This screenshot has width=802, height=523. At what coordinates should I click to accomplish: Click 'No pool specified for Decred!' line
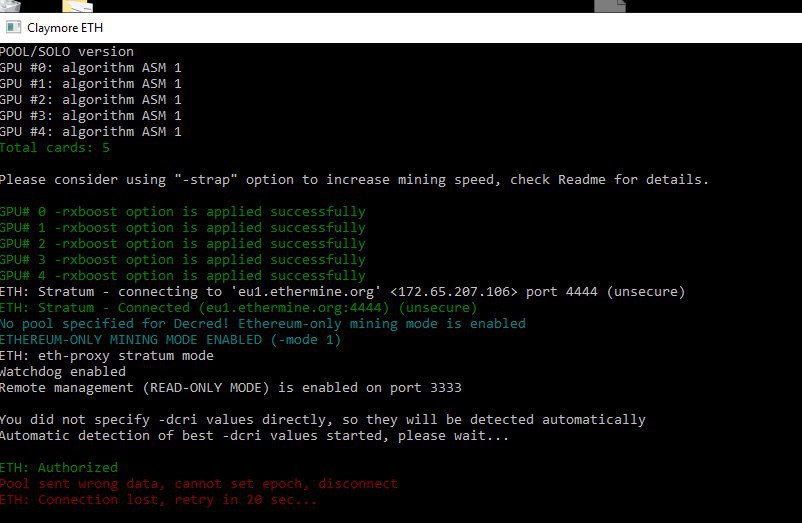(262, 324)
